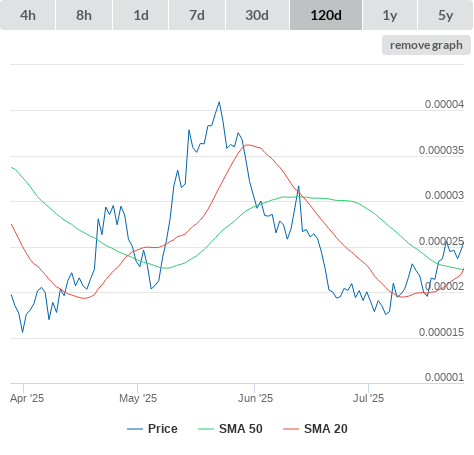
Task: Click the 0.00004 price axis label
Action: 444,104
